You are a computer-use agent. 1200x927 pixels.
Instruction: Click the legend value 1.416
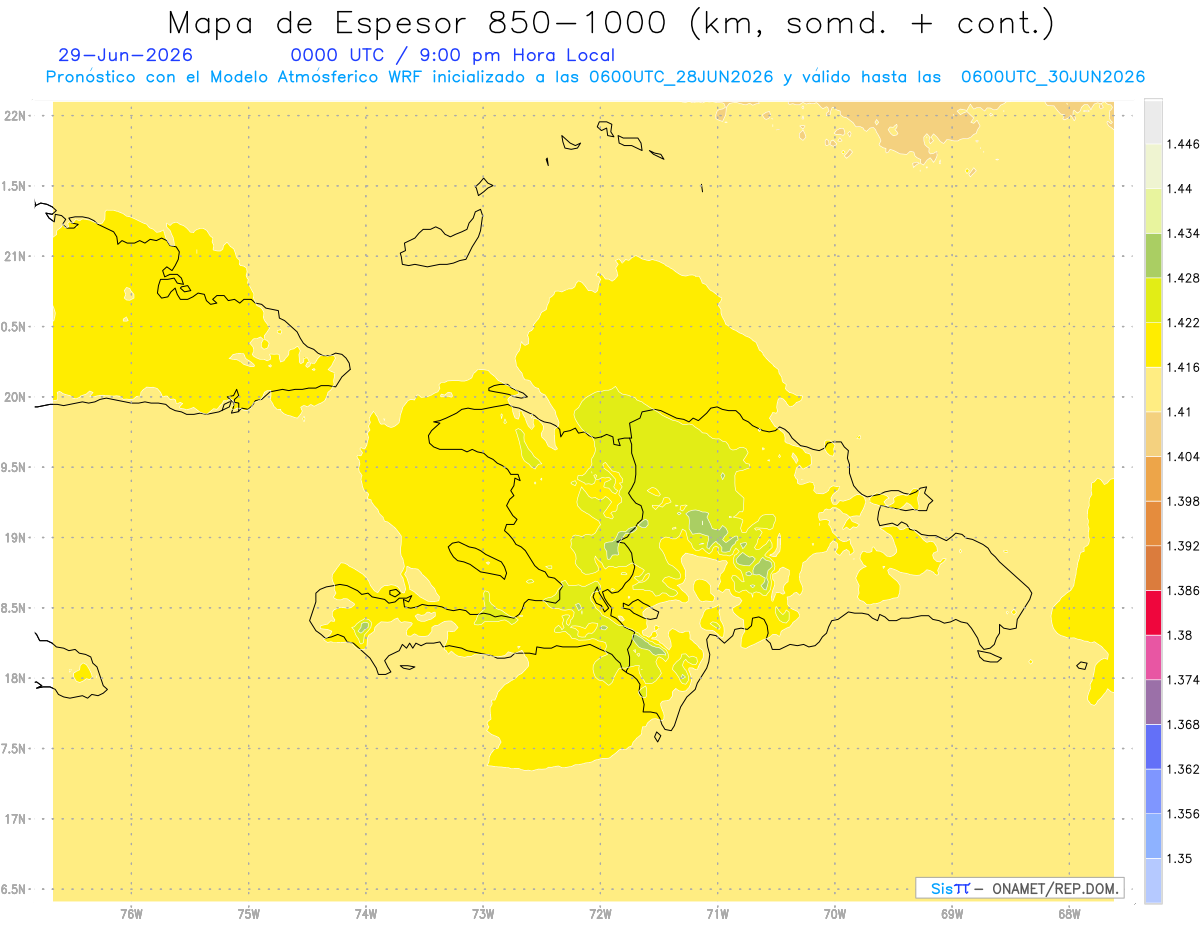[x=1182, y=367]
